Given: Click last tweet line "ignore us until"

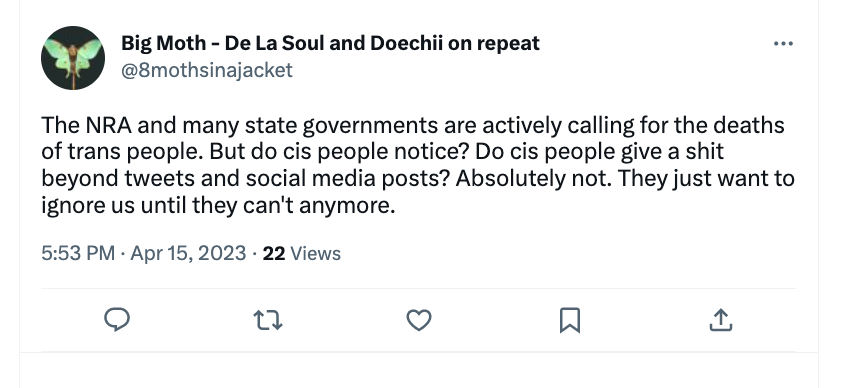Looking at the screenshot, I should click(218, 206).
